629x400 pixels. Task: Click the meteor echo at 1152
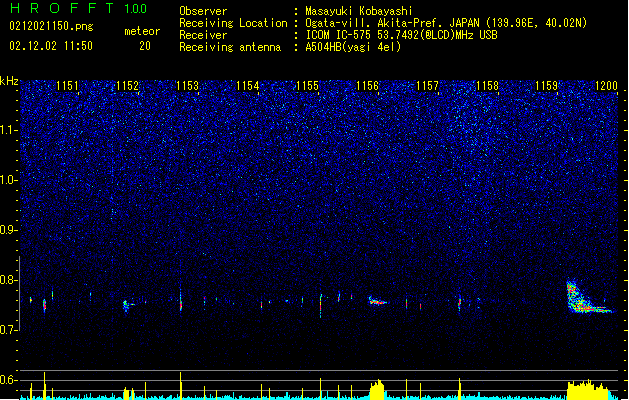128,305
